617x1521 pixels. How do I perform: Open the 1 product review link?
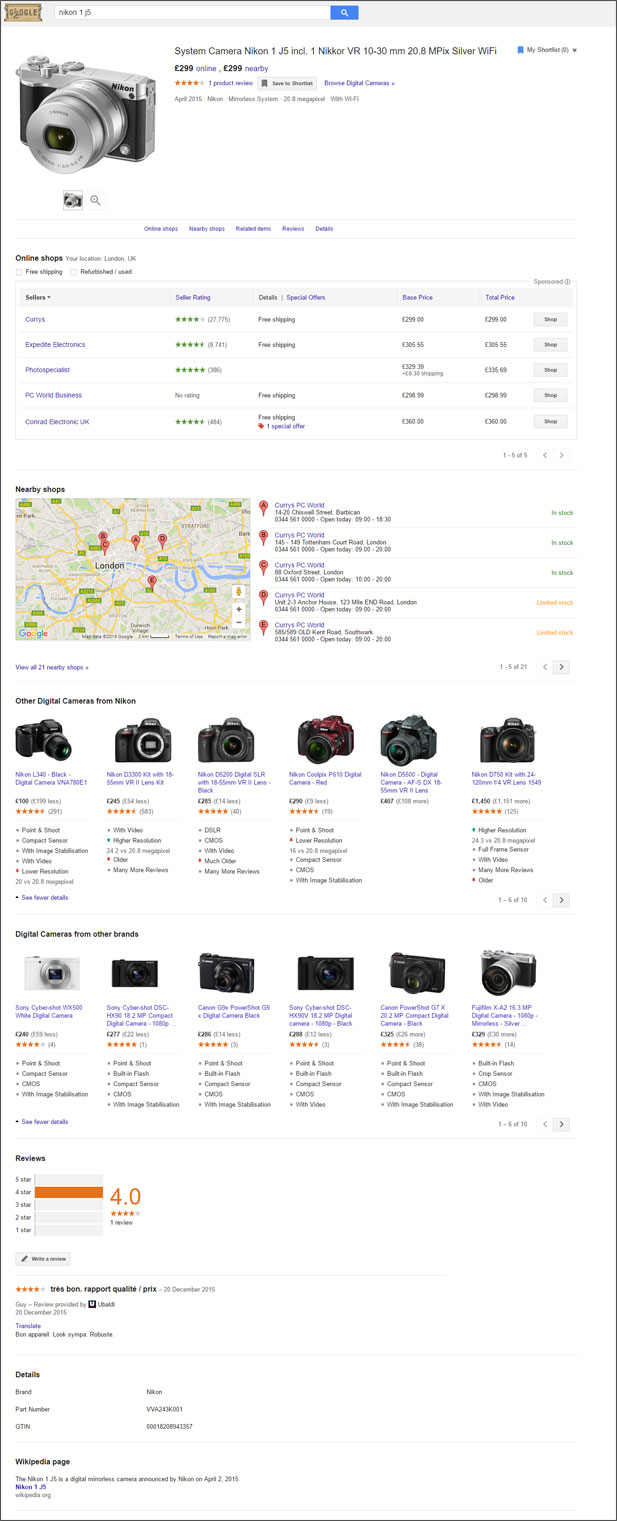[x=230, y=83]
